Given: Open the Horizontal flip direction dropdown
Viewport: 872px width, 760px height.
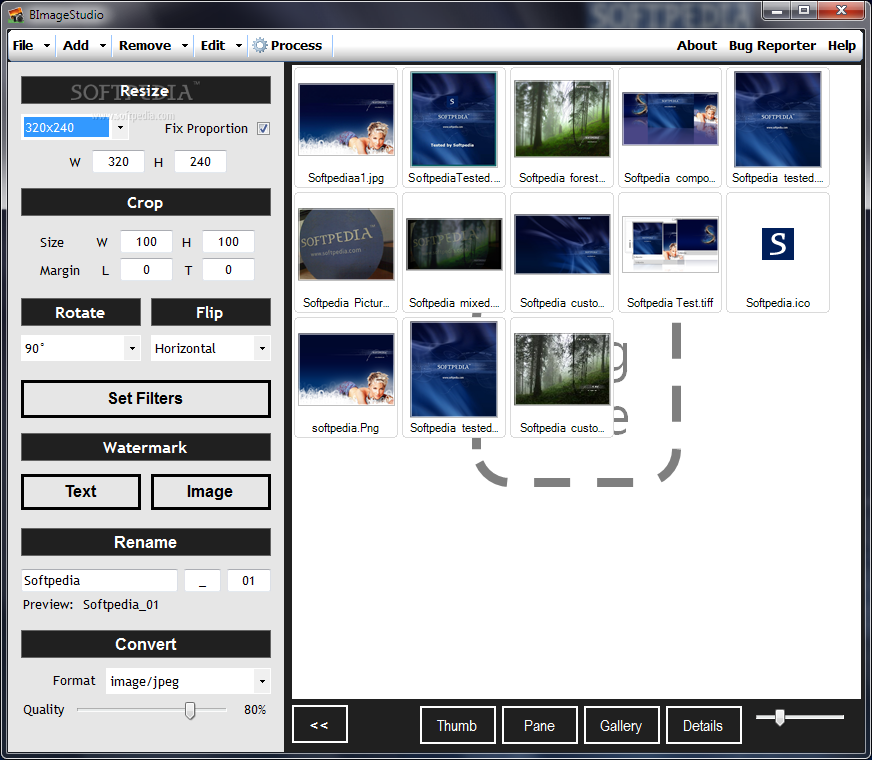Looking at the screenshot, I should click(x=262, y=349).
